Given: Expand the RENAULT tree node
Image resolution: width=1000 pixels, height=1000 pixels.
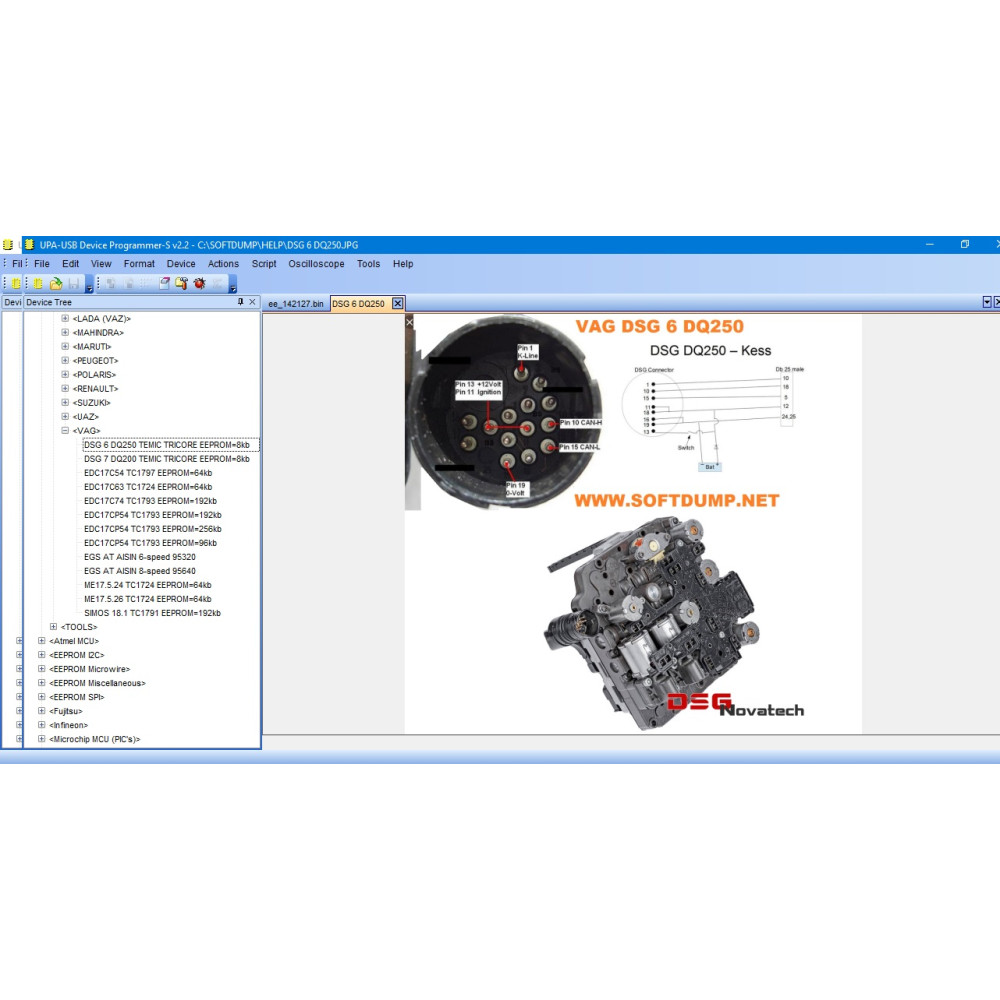Looking at the screenshot, I should pos(65,388).
